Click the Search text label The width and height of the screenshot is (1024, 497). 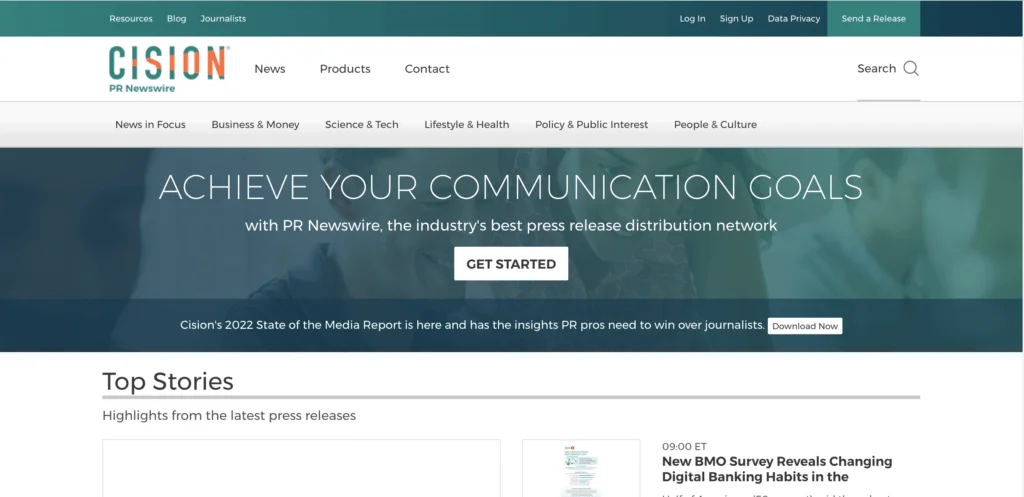[876, 69]
